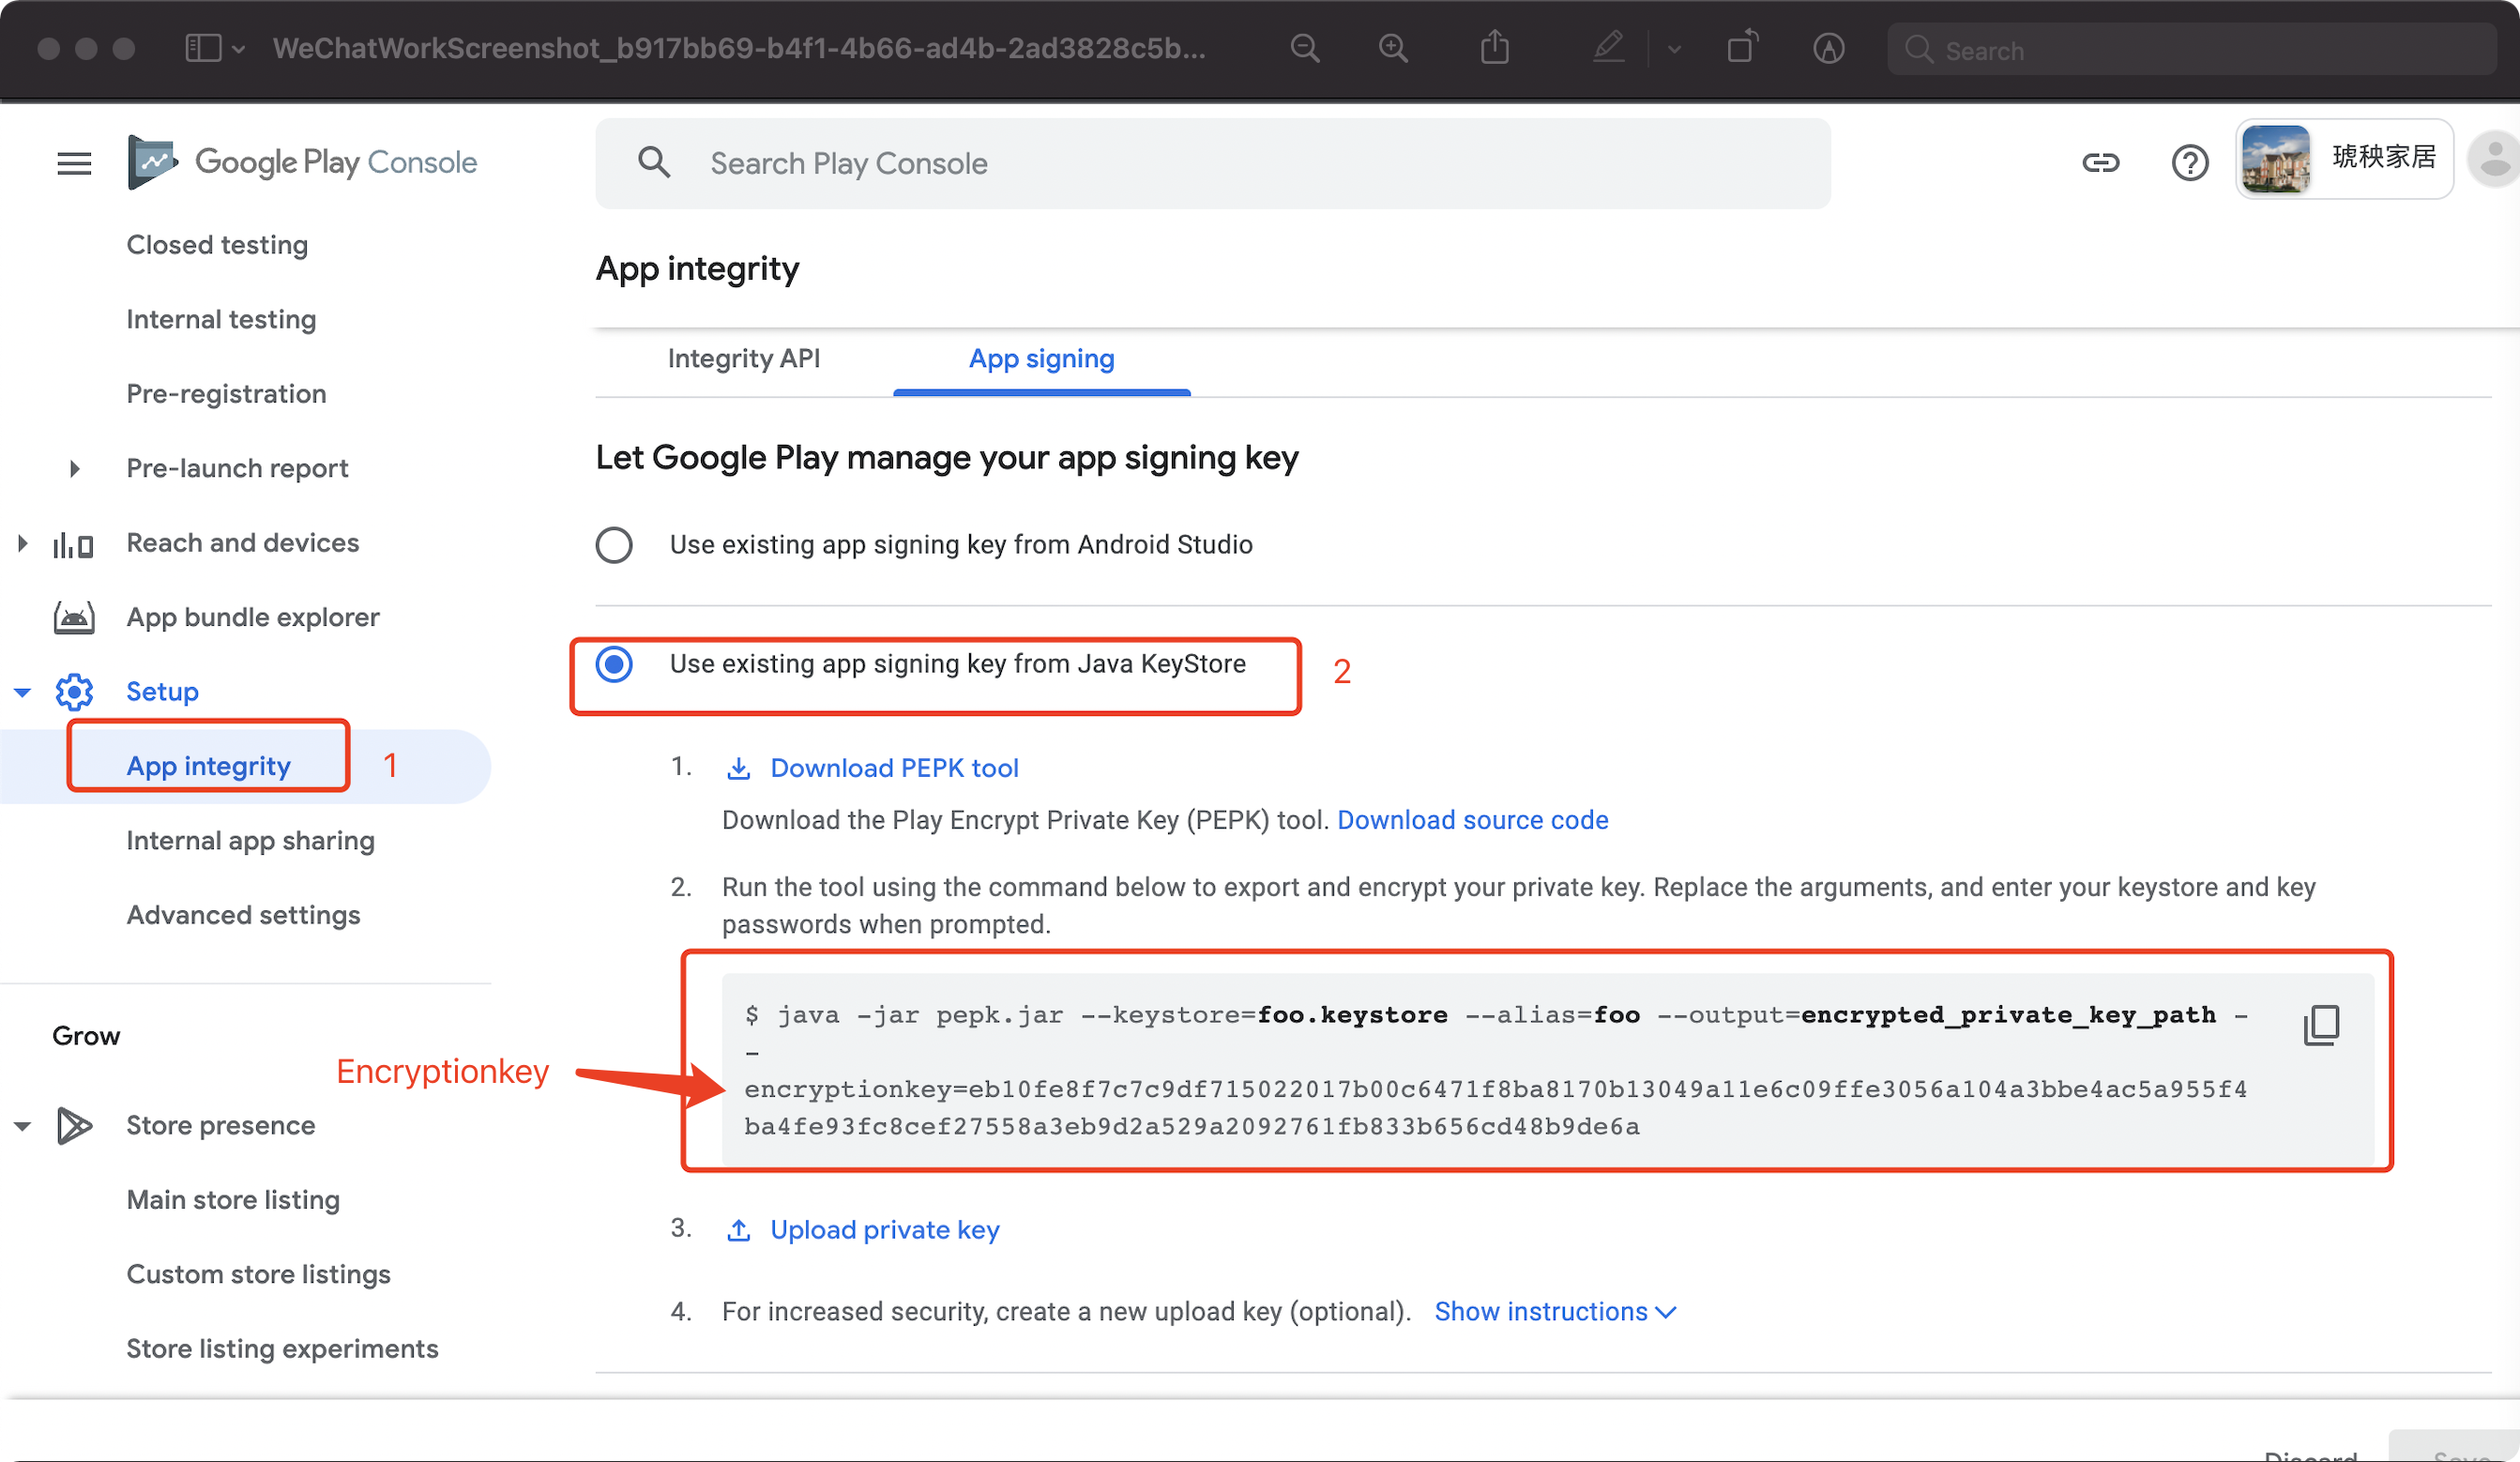Collapse the Store presence arrow
The width and height of the screenshot is (2520, 1462).
pos(22,1127)
